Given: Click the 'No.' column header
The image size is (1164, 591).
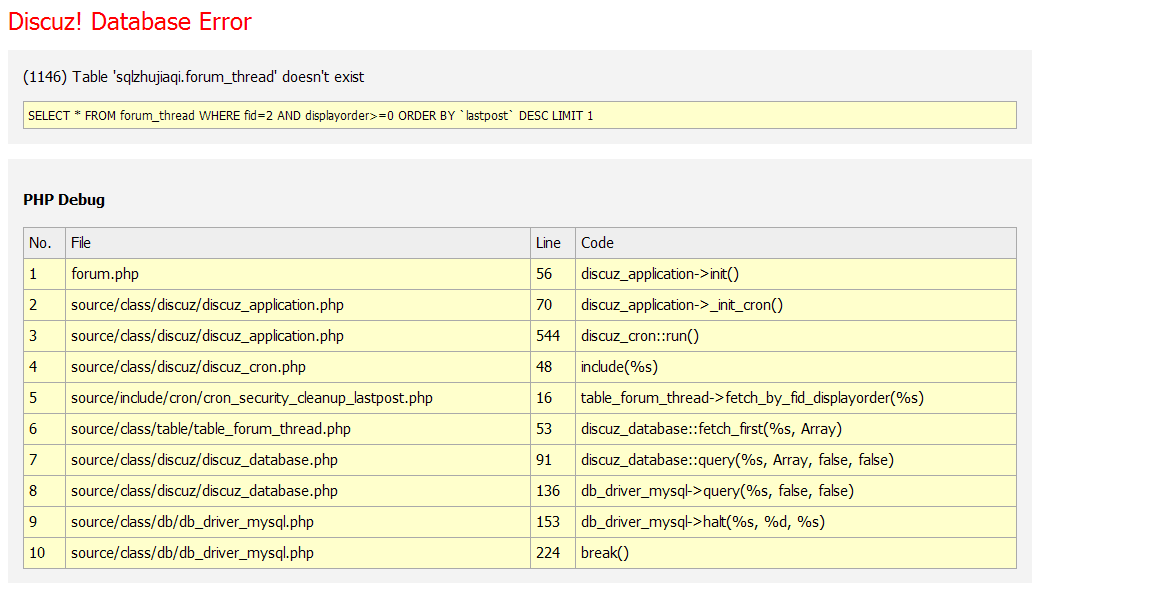Looking at the screenshot, I should (45, 243).
